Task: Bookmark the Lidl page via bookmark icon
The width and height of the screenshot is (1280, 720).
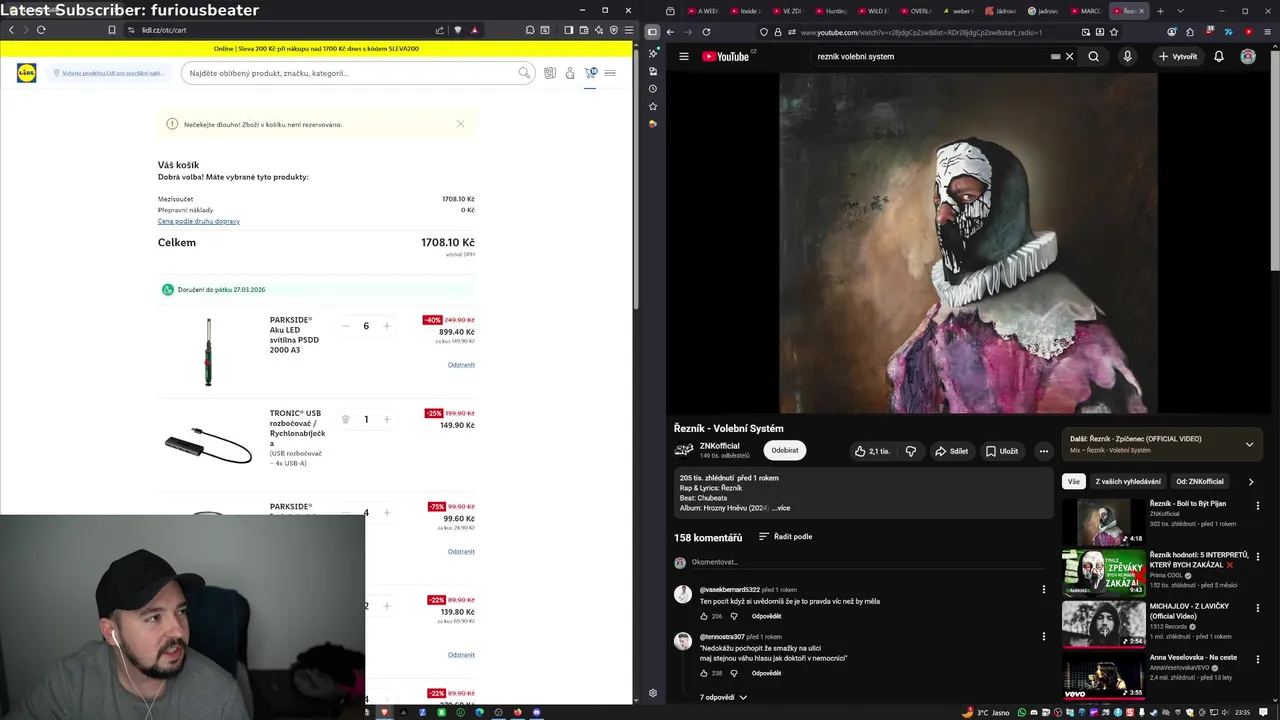Action: tap(112, 30)
